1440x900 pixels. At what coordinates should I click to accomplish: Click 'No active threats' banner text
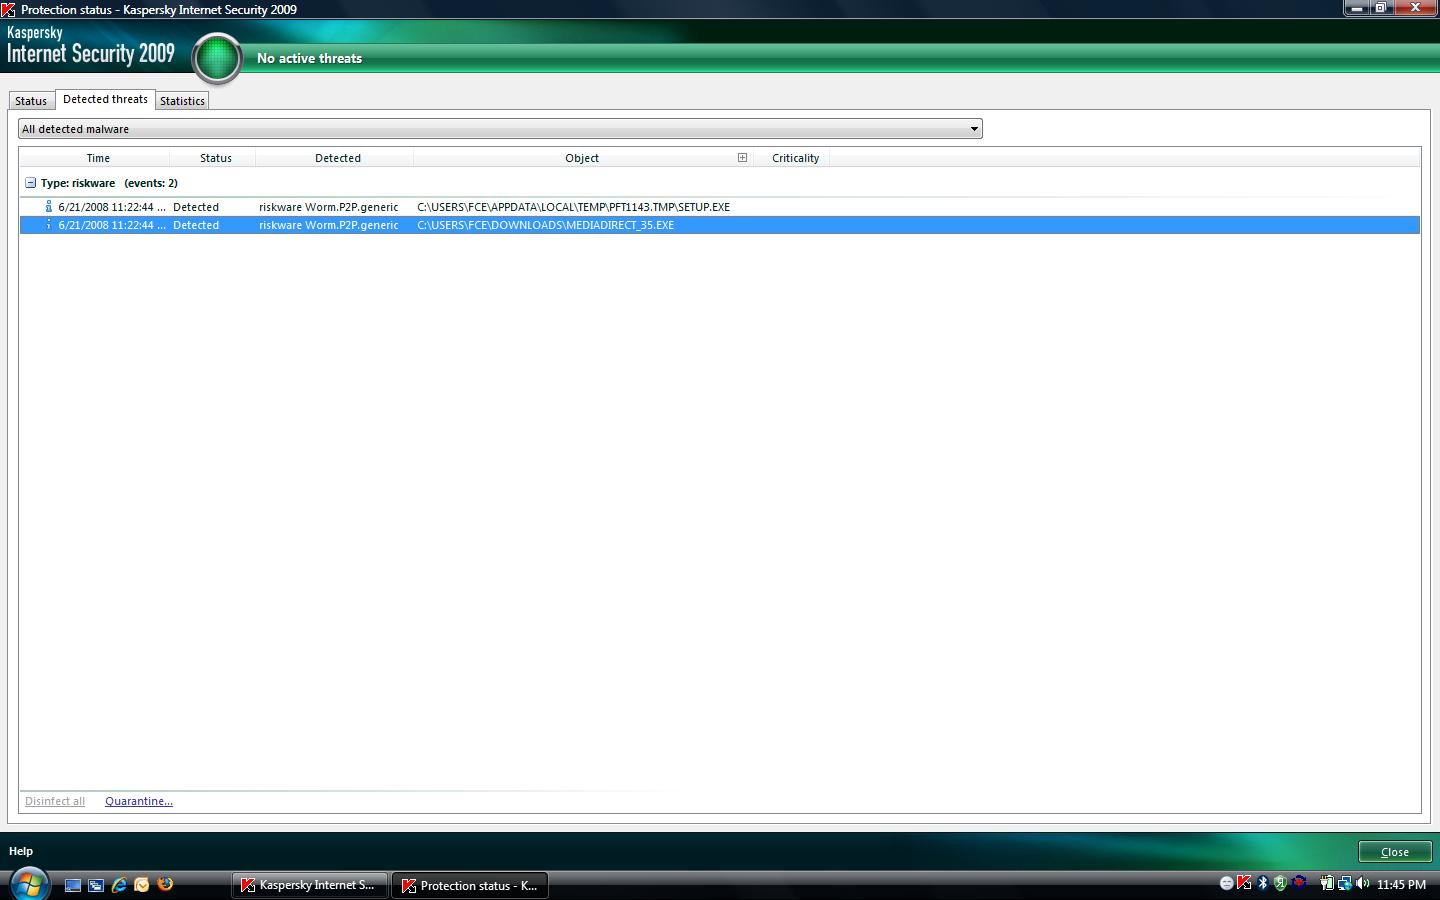pyautogui.click(x=309, y=58)
